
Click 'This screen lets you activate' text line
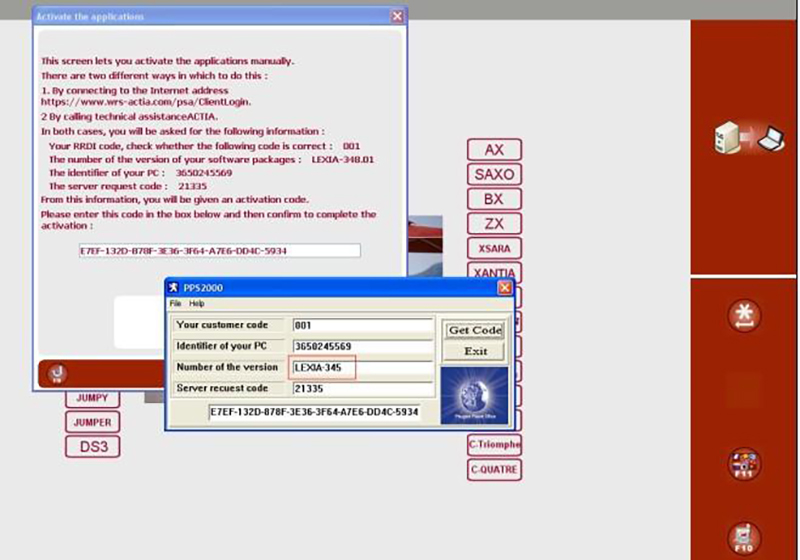167,61
